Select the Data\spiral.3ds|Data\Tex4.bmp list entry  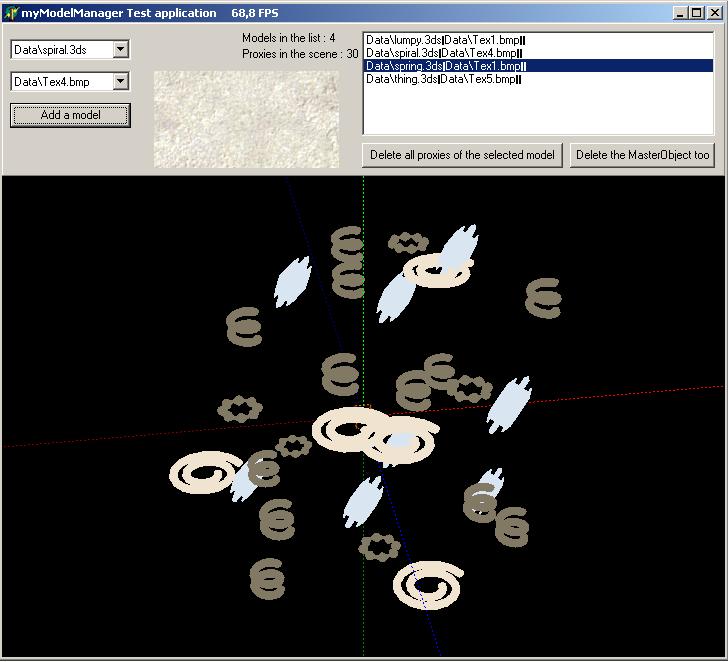[538, 53]
